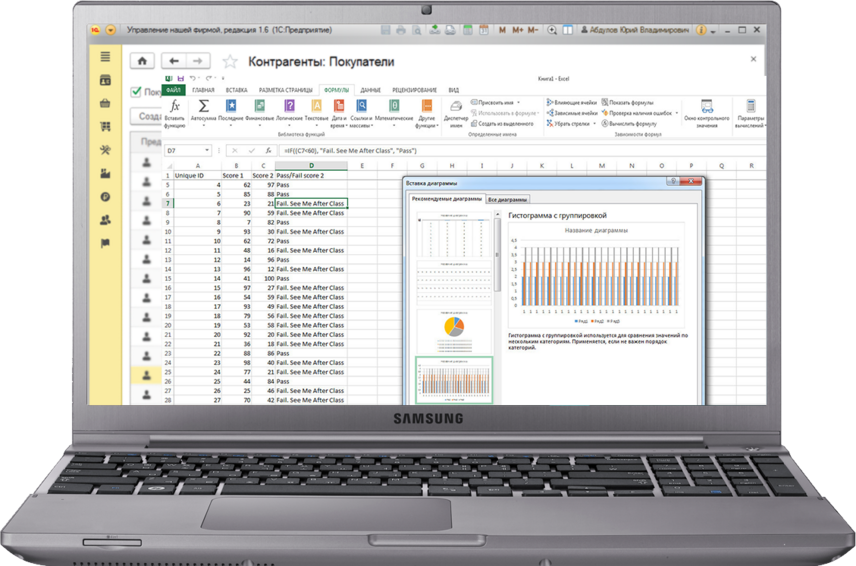Select the first recommended chart thumbnail
Image resolution: width=856 pixels, height=566 pixels.
(x=454, y=235)
